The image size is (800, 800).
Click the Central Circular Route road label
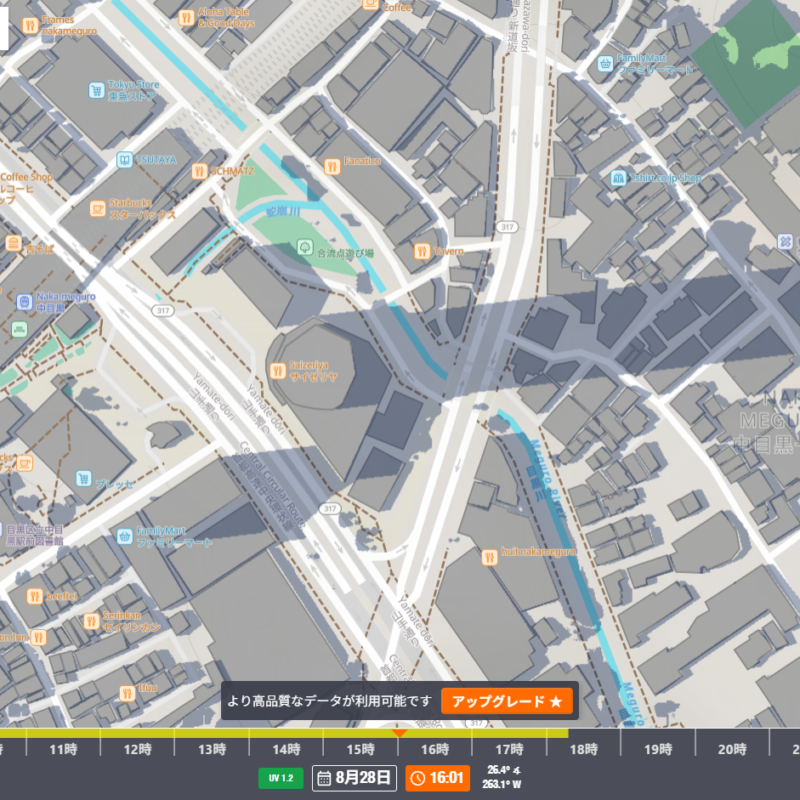[272, 485]
